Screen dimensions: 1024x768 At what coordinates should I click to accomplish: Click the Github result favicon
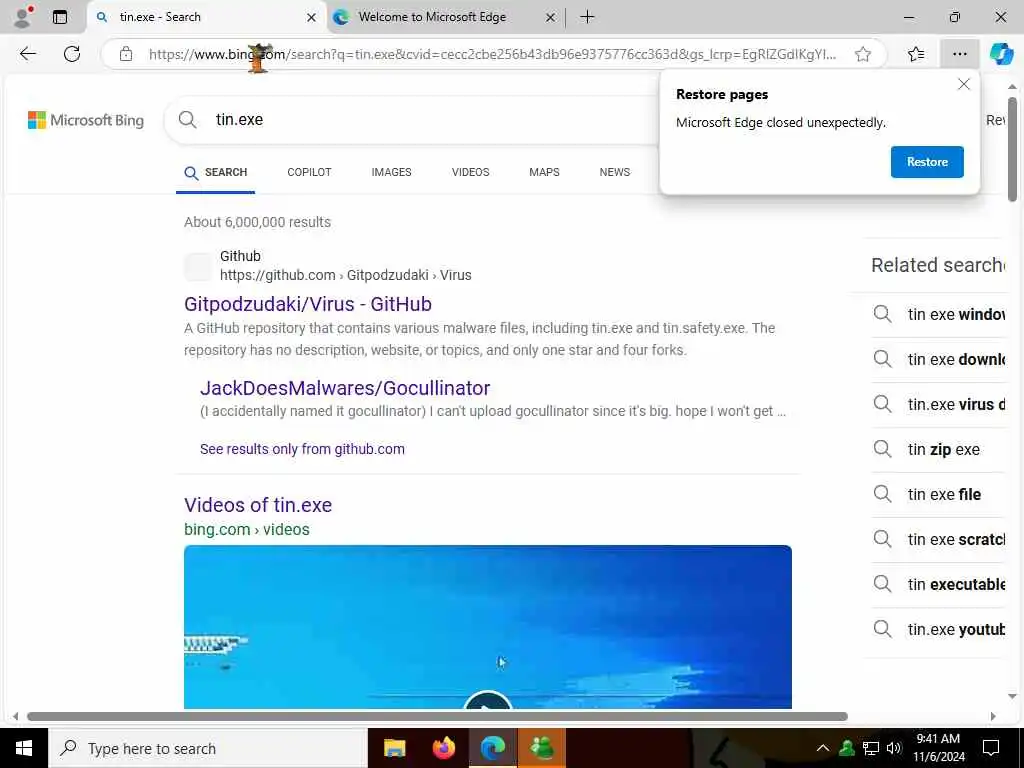point(198,266)
